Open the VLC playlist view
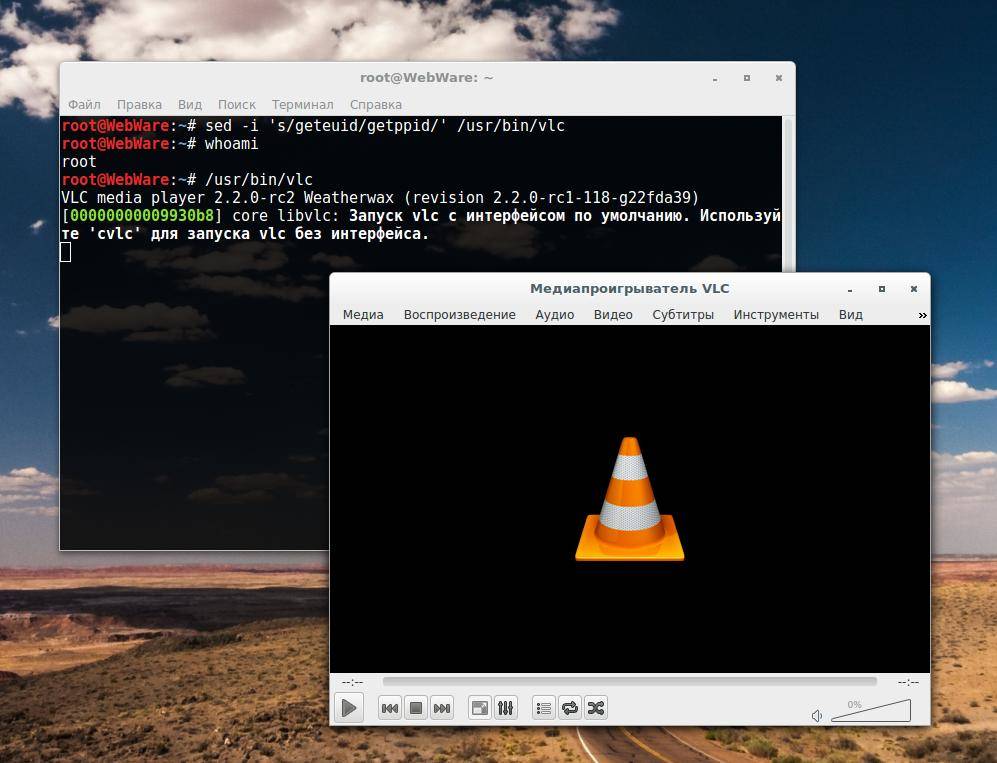 tap(544, 708)
